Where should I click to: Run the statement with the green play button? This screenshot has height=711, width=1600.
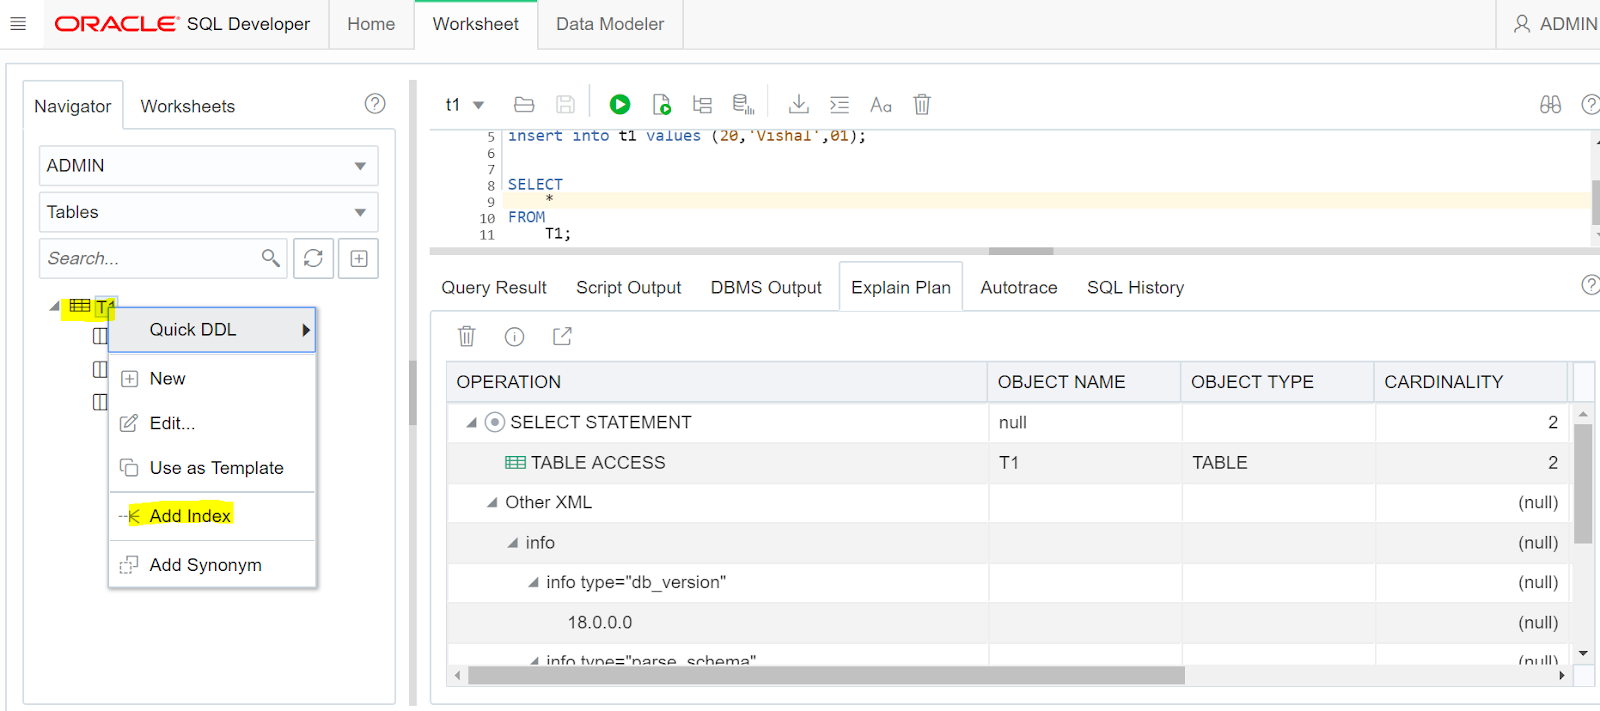(620, 104)
